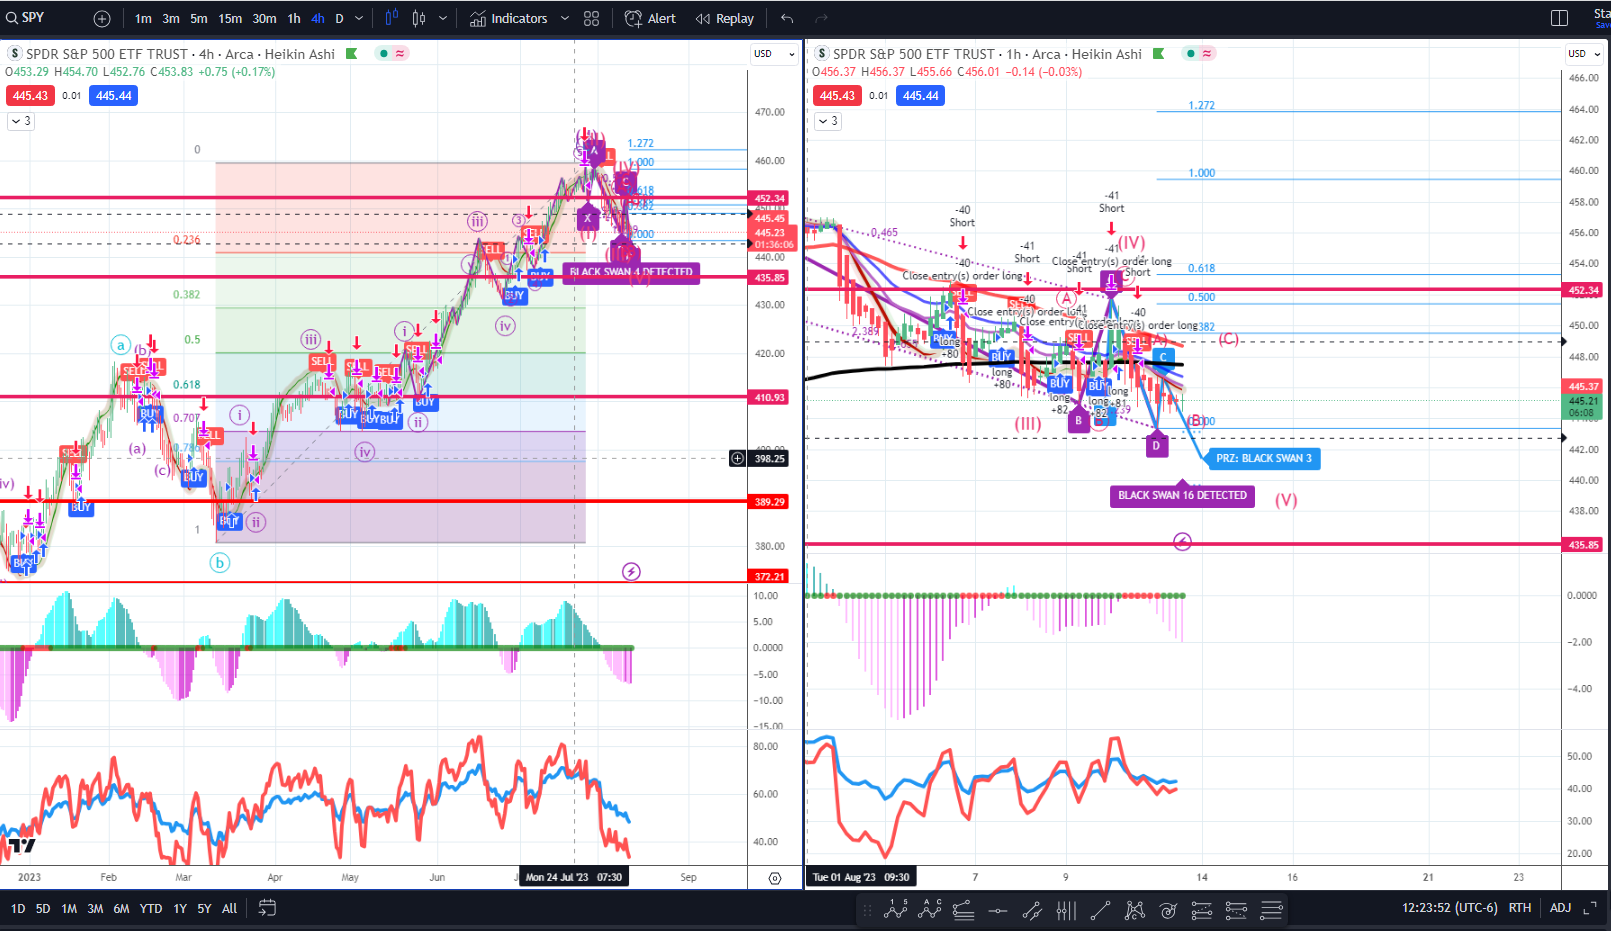Click the add symbol plus icon in toolbar
1611x931 pixels.
pos(102,19)
